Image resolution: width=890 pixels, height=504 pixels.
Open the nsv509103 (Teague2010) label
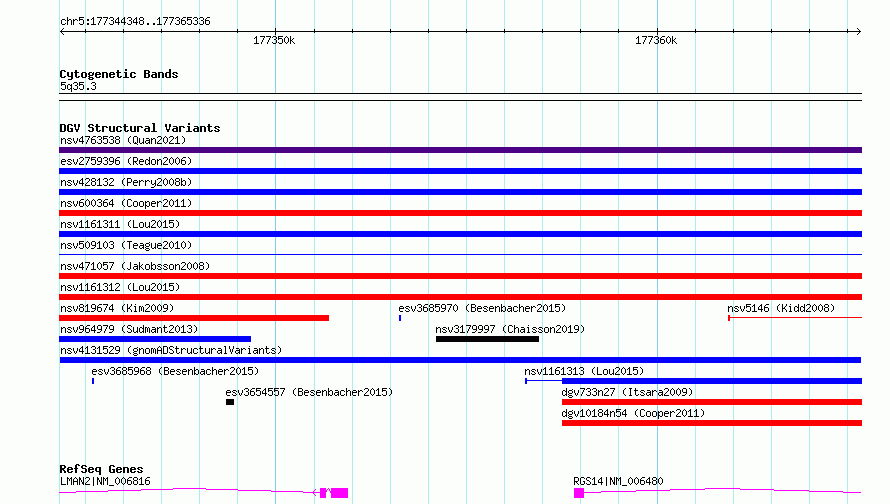pyautogui.click(x=126, y=245)
